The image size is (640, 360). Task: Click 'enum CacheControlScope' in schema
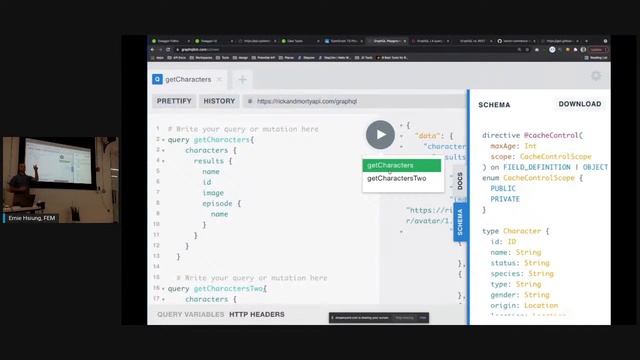tap(528, 178)
